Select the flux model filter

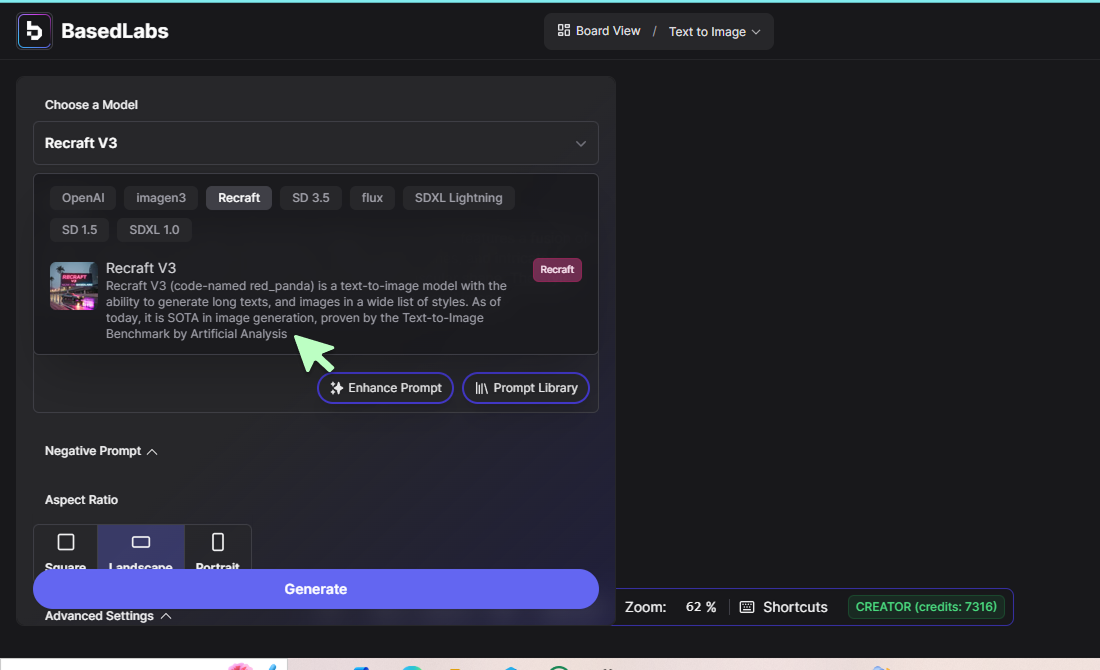pos(372,198)
